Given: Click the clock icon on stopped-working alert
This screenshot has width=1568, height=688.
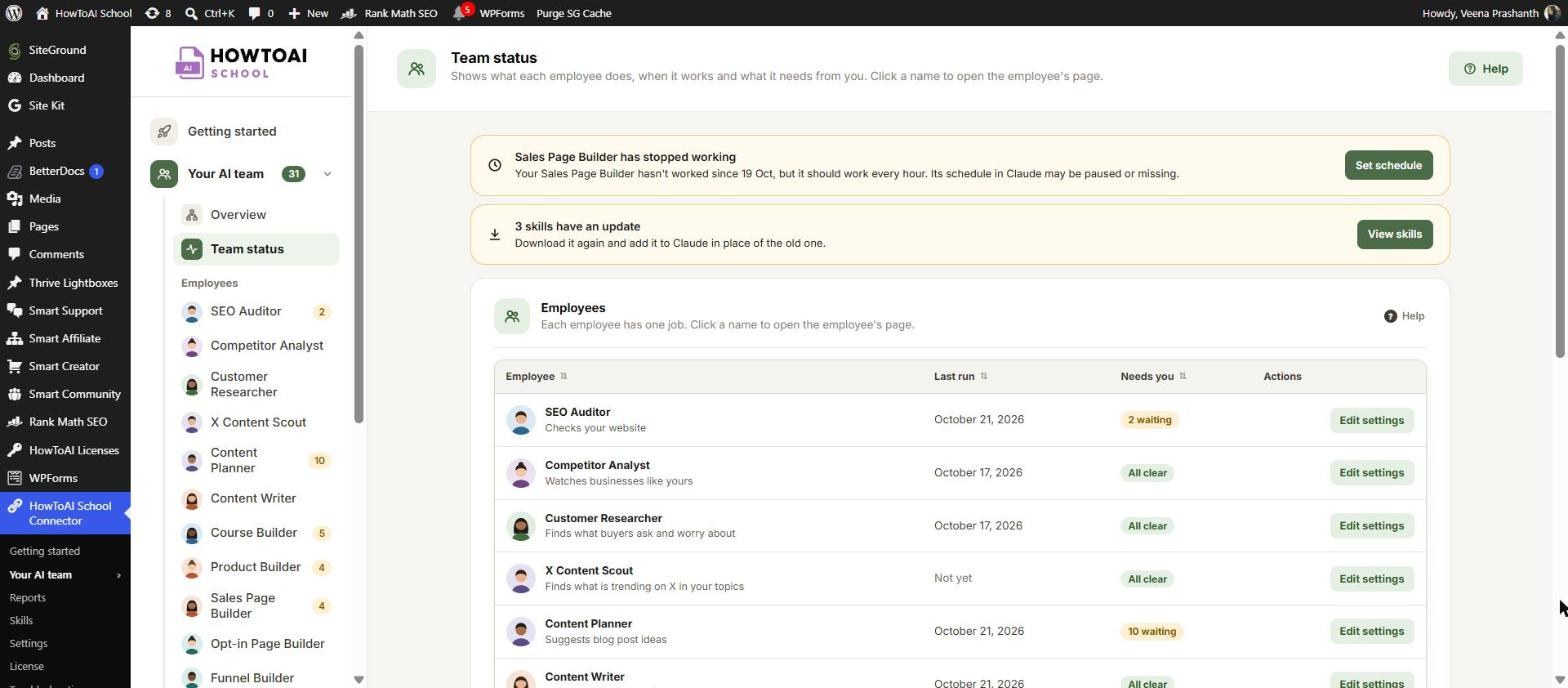Looking at the screenshot, I should click(x=494, y=165).
